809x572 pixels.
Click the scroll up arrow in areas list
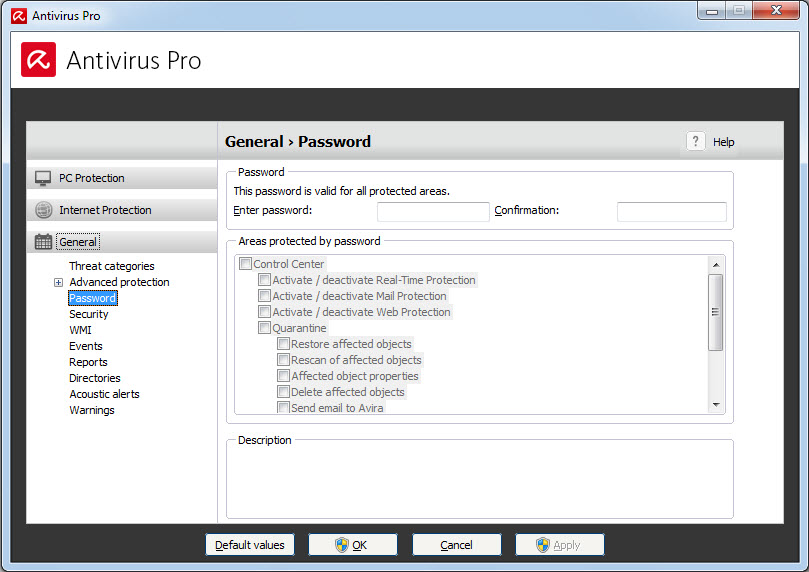coord(716,265)
